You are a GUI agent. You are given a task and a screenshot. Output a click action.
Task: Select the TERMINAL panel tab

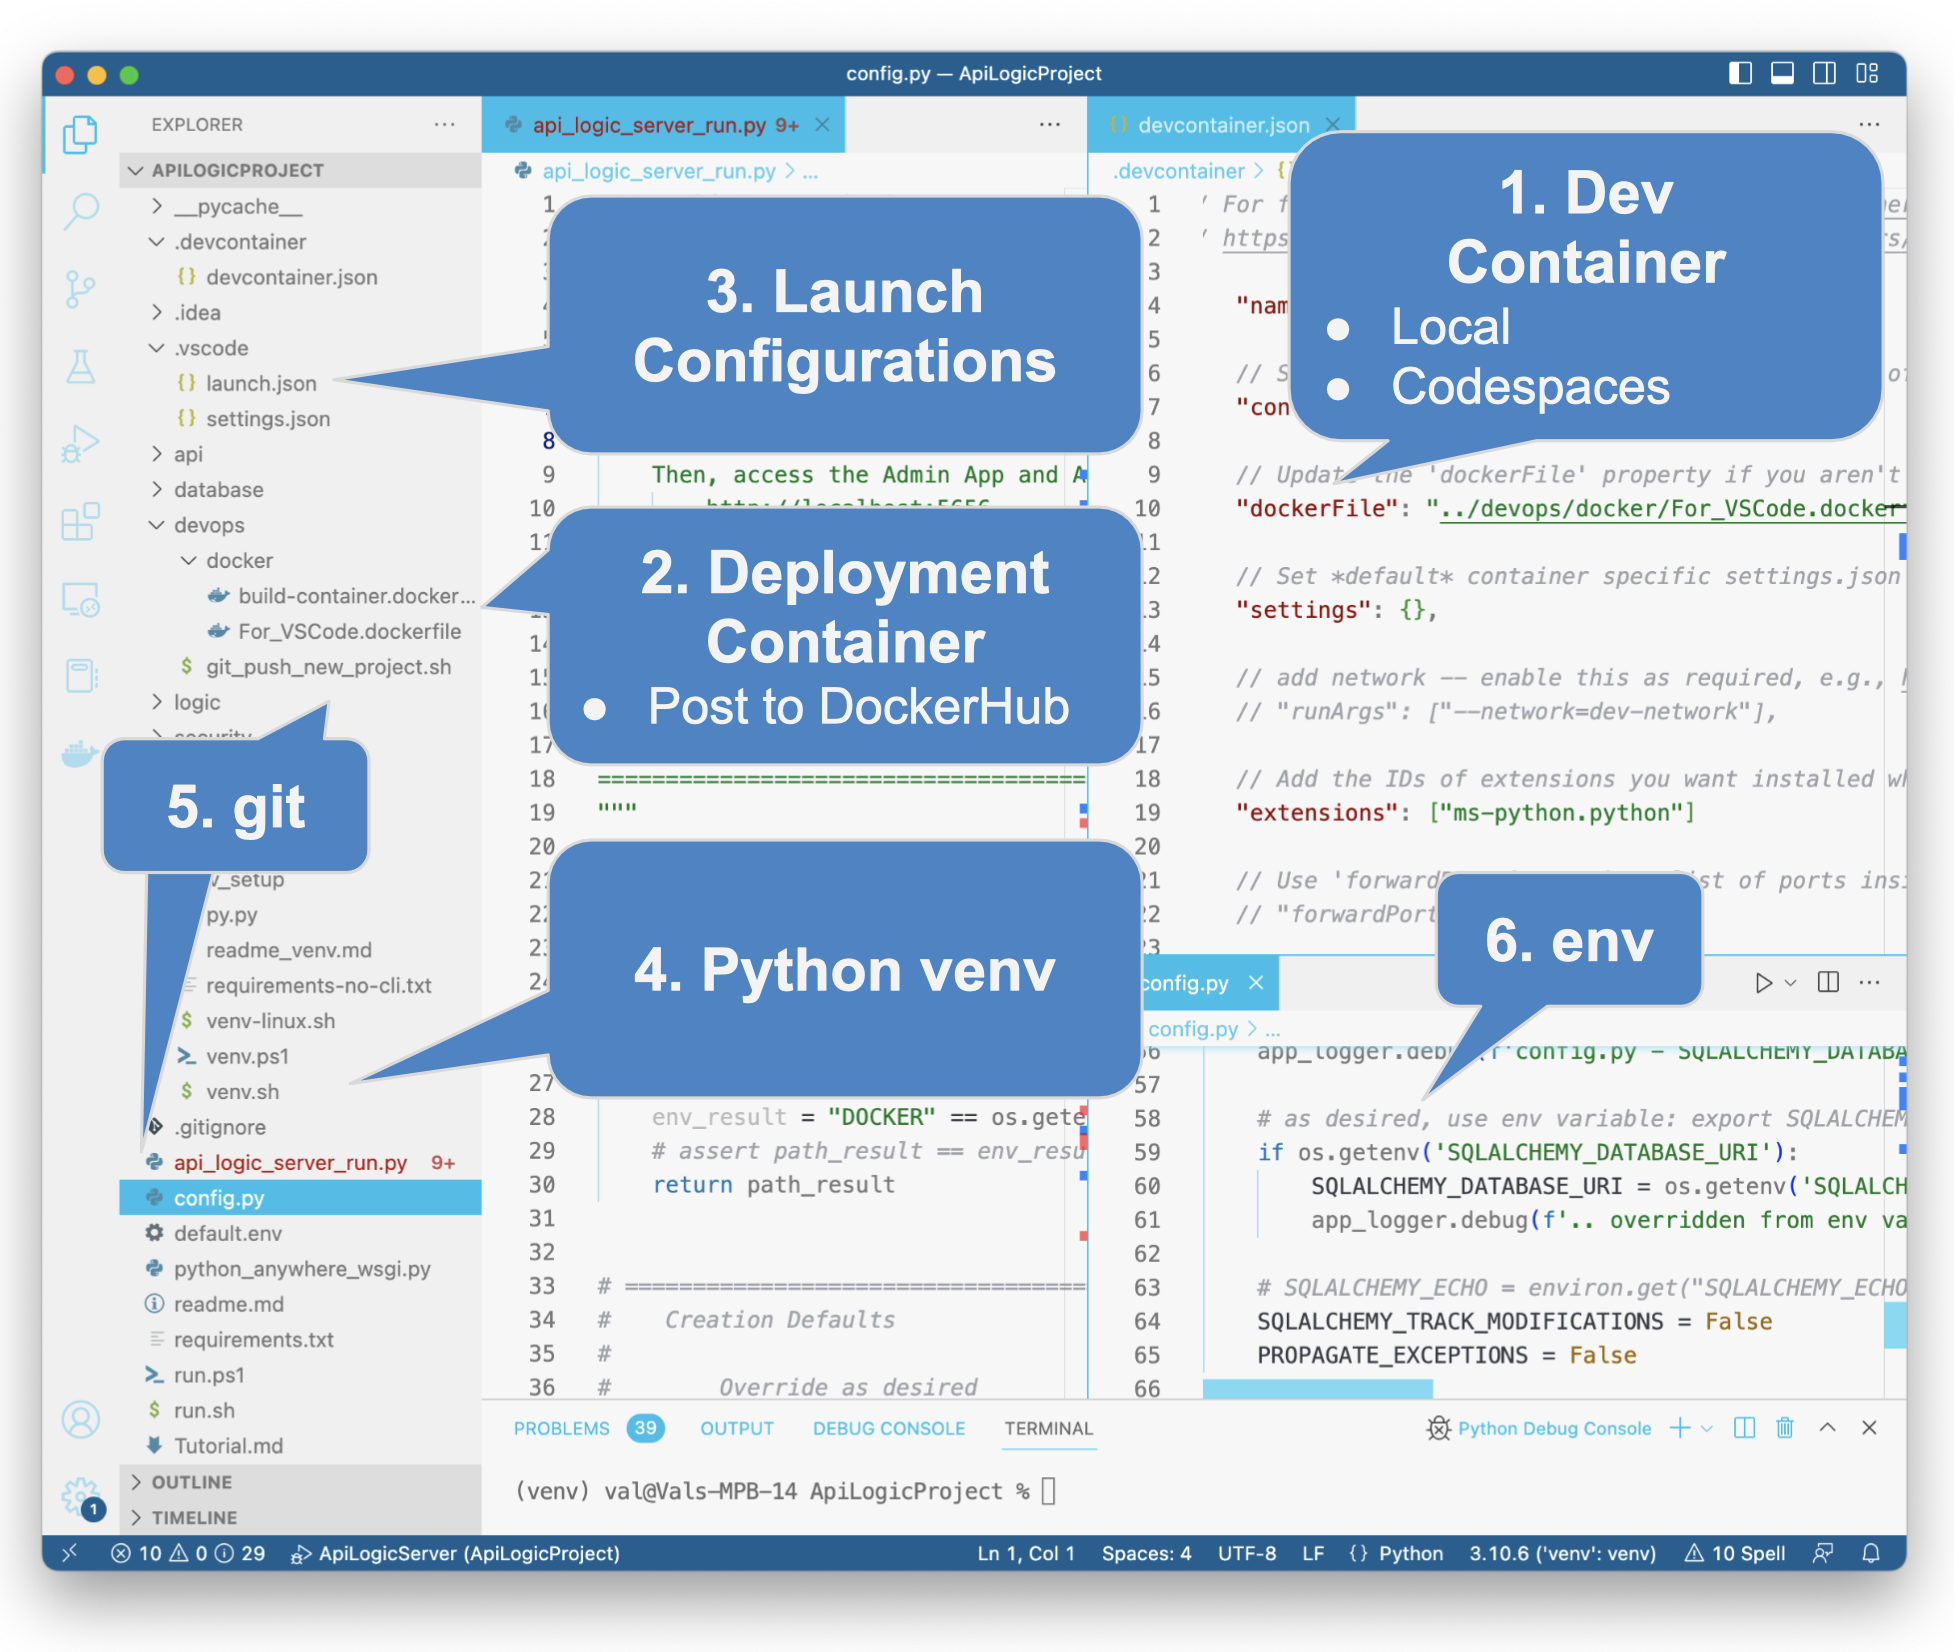(x=1049, y=1428)
